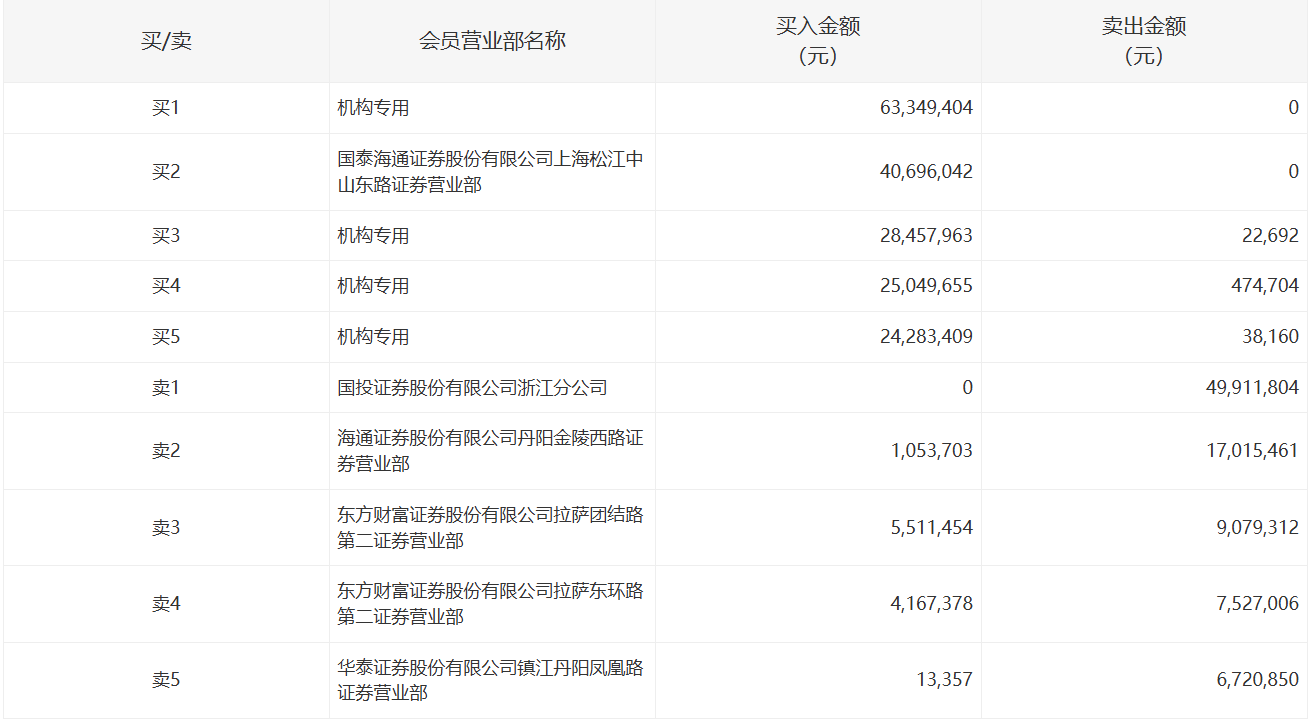Select the 卖3 row label
The height and width of the screenshot is (722, 1309).
(x=166, y=528)
